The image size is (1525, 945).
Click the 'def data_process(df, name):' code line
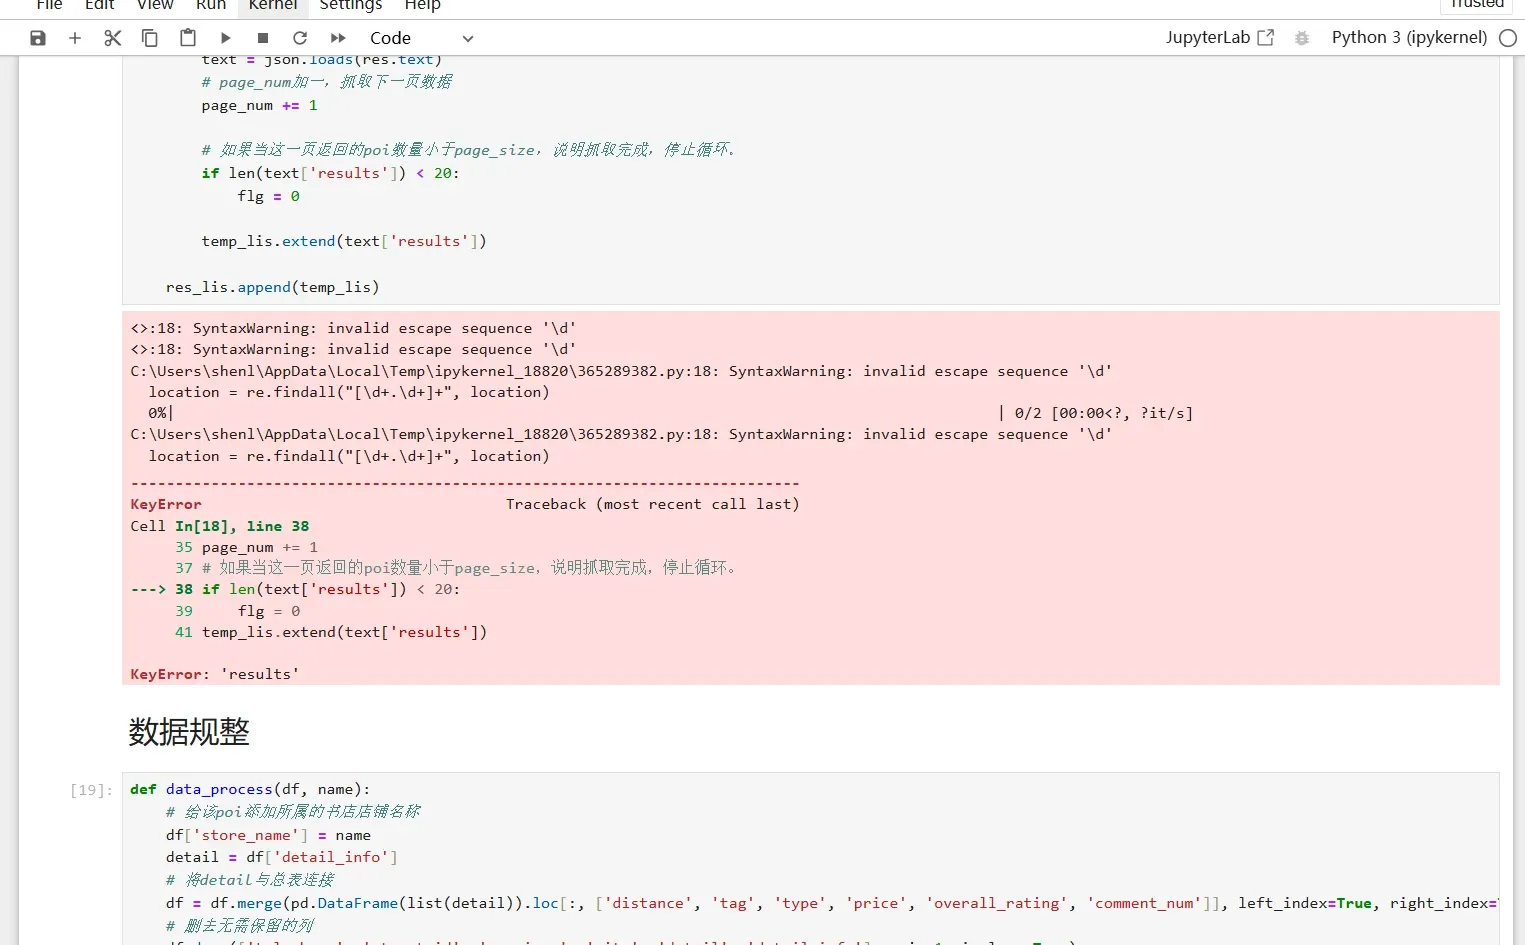pos(250,789)
